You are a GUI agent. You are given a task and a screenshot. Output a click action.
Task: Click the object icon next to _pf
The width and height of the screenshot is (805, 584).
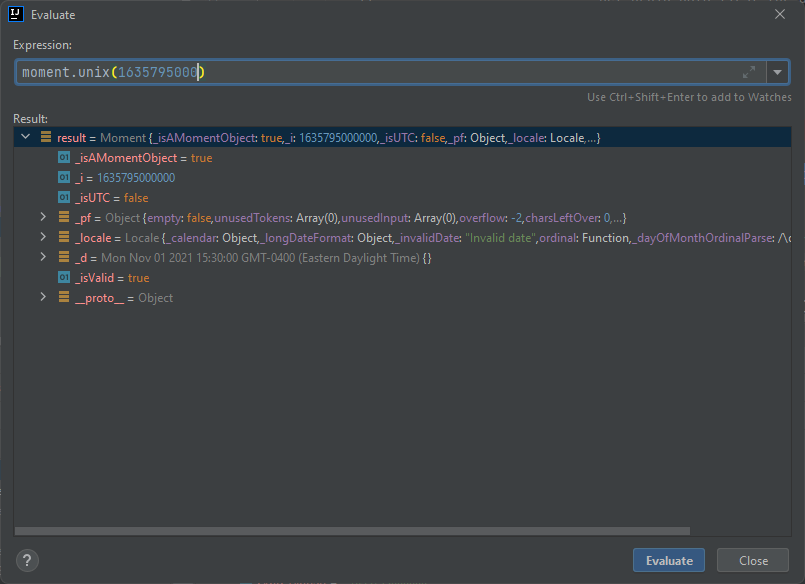point(63,217)
